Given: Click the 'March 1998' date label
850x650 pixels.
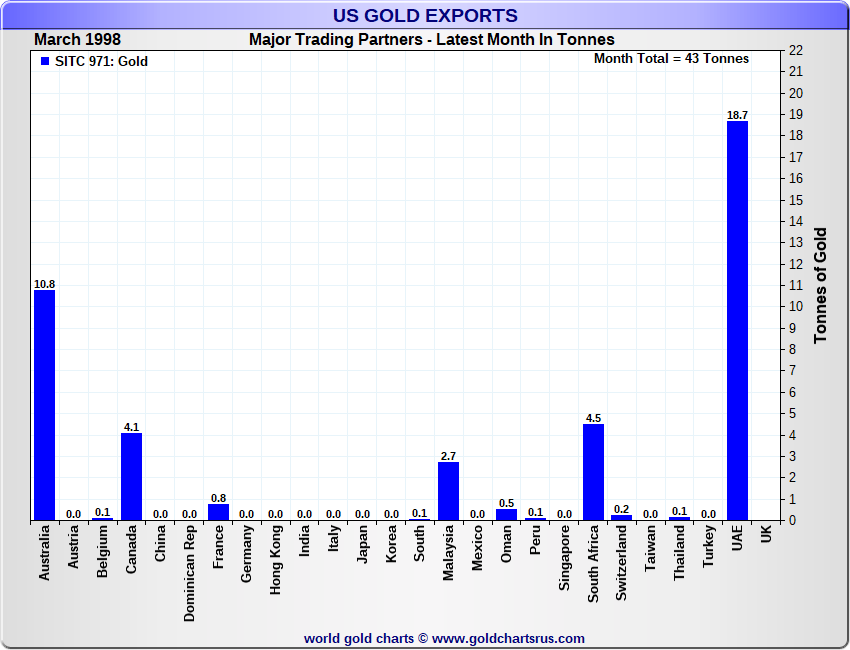Looking at the screenshot, I should (78, 40).
